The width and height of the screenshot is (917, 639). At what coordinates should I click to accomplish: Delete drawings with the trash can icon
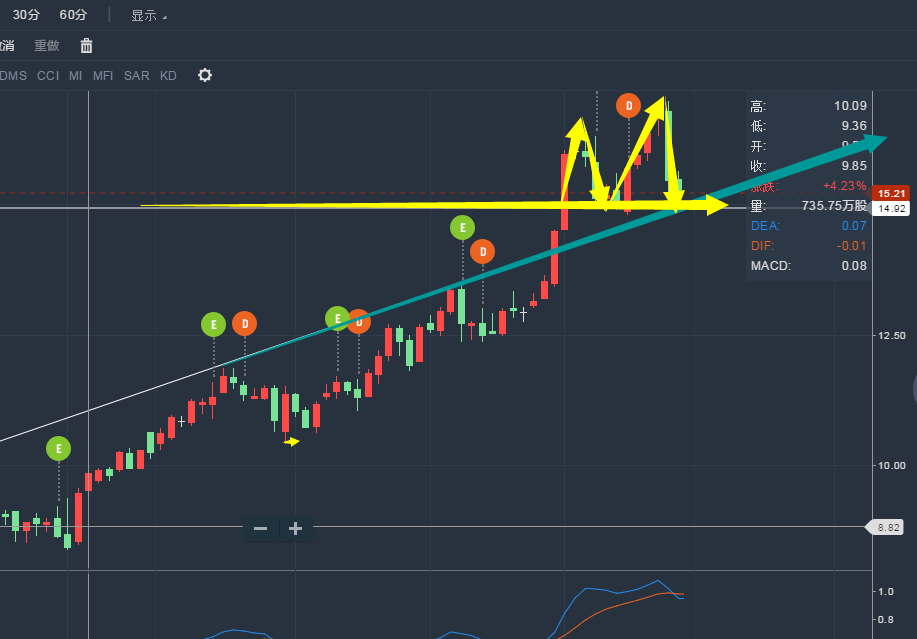point(87,46)
